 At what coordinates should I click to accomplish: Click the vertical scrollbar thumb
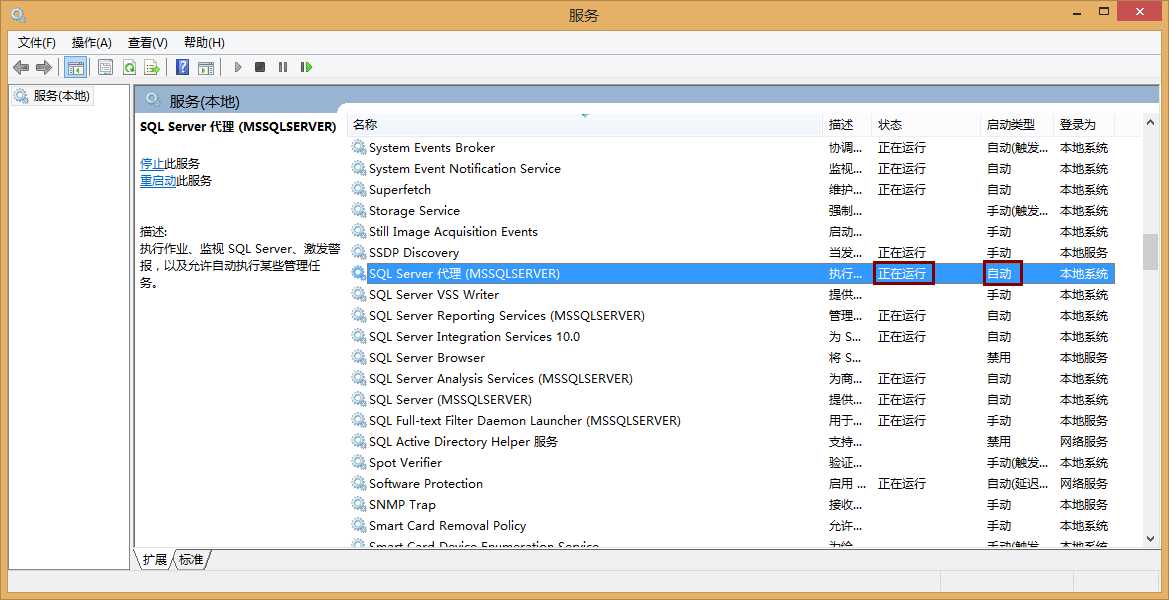pos(1150,252)
